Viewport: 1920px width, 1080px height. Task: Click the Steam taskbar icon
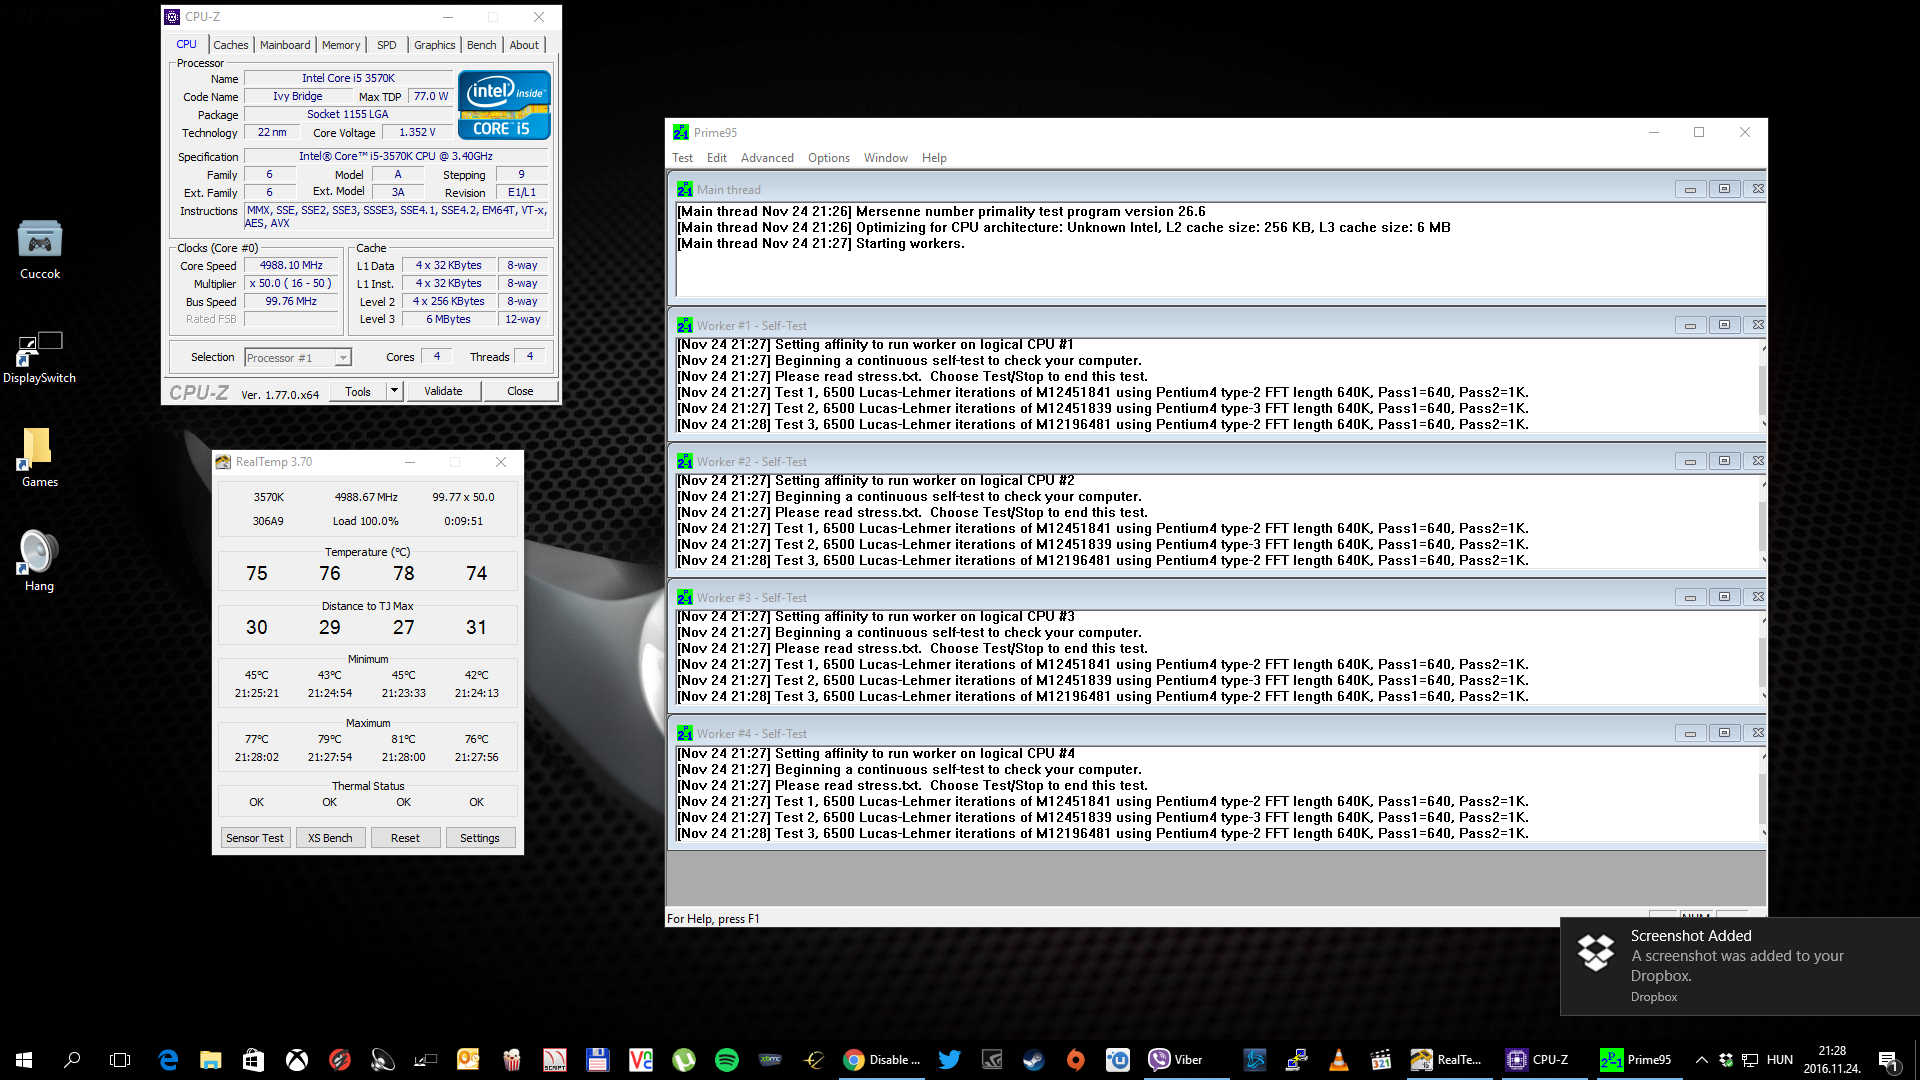pos(1033,1060)
